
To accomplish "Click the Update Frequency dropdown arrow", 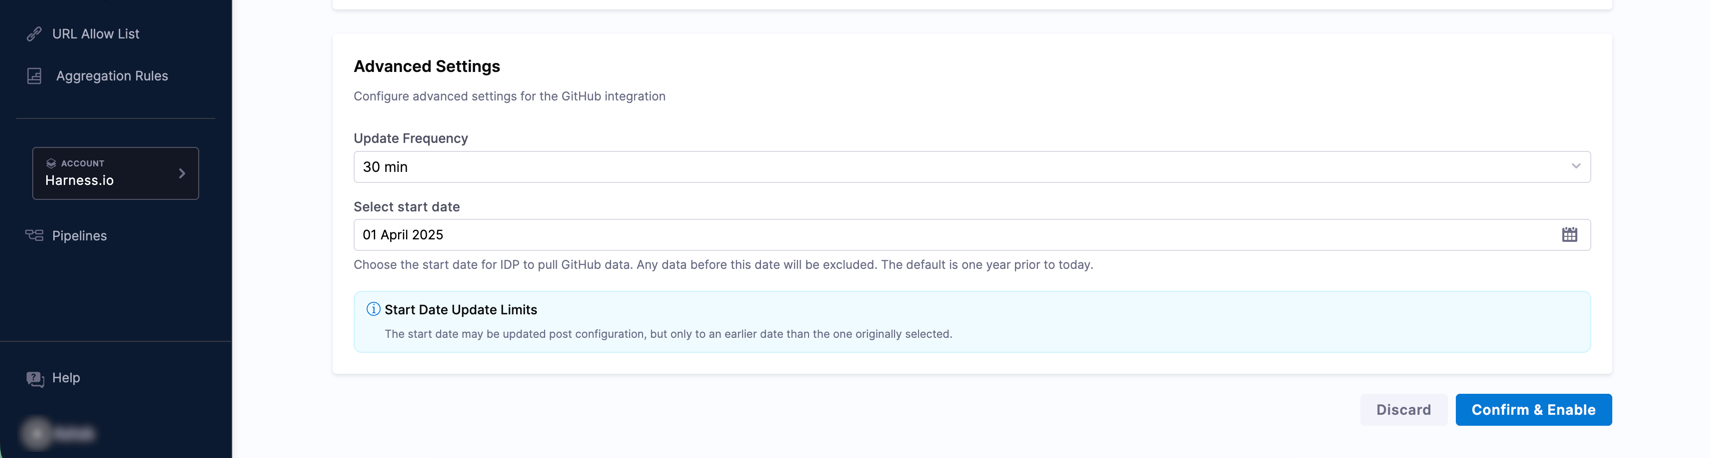I will [x=1575, y=167].
